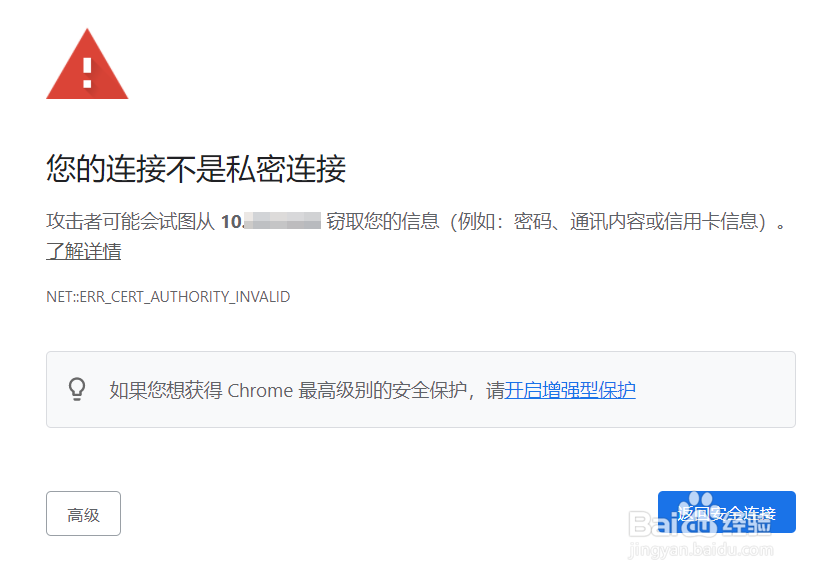Click the blurred IP address text
820x578 pixels.
point(282,221)
